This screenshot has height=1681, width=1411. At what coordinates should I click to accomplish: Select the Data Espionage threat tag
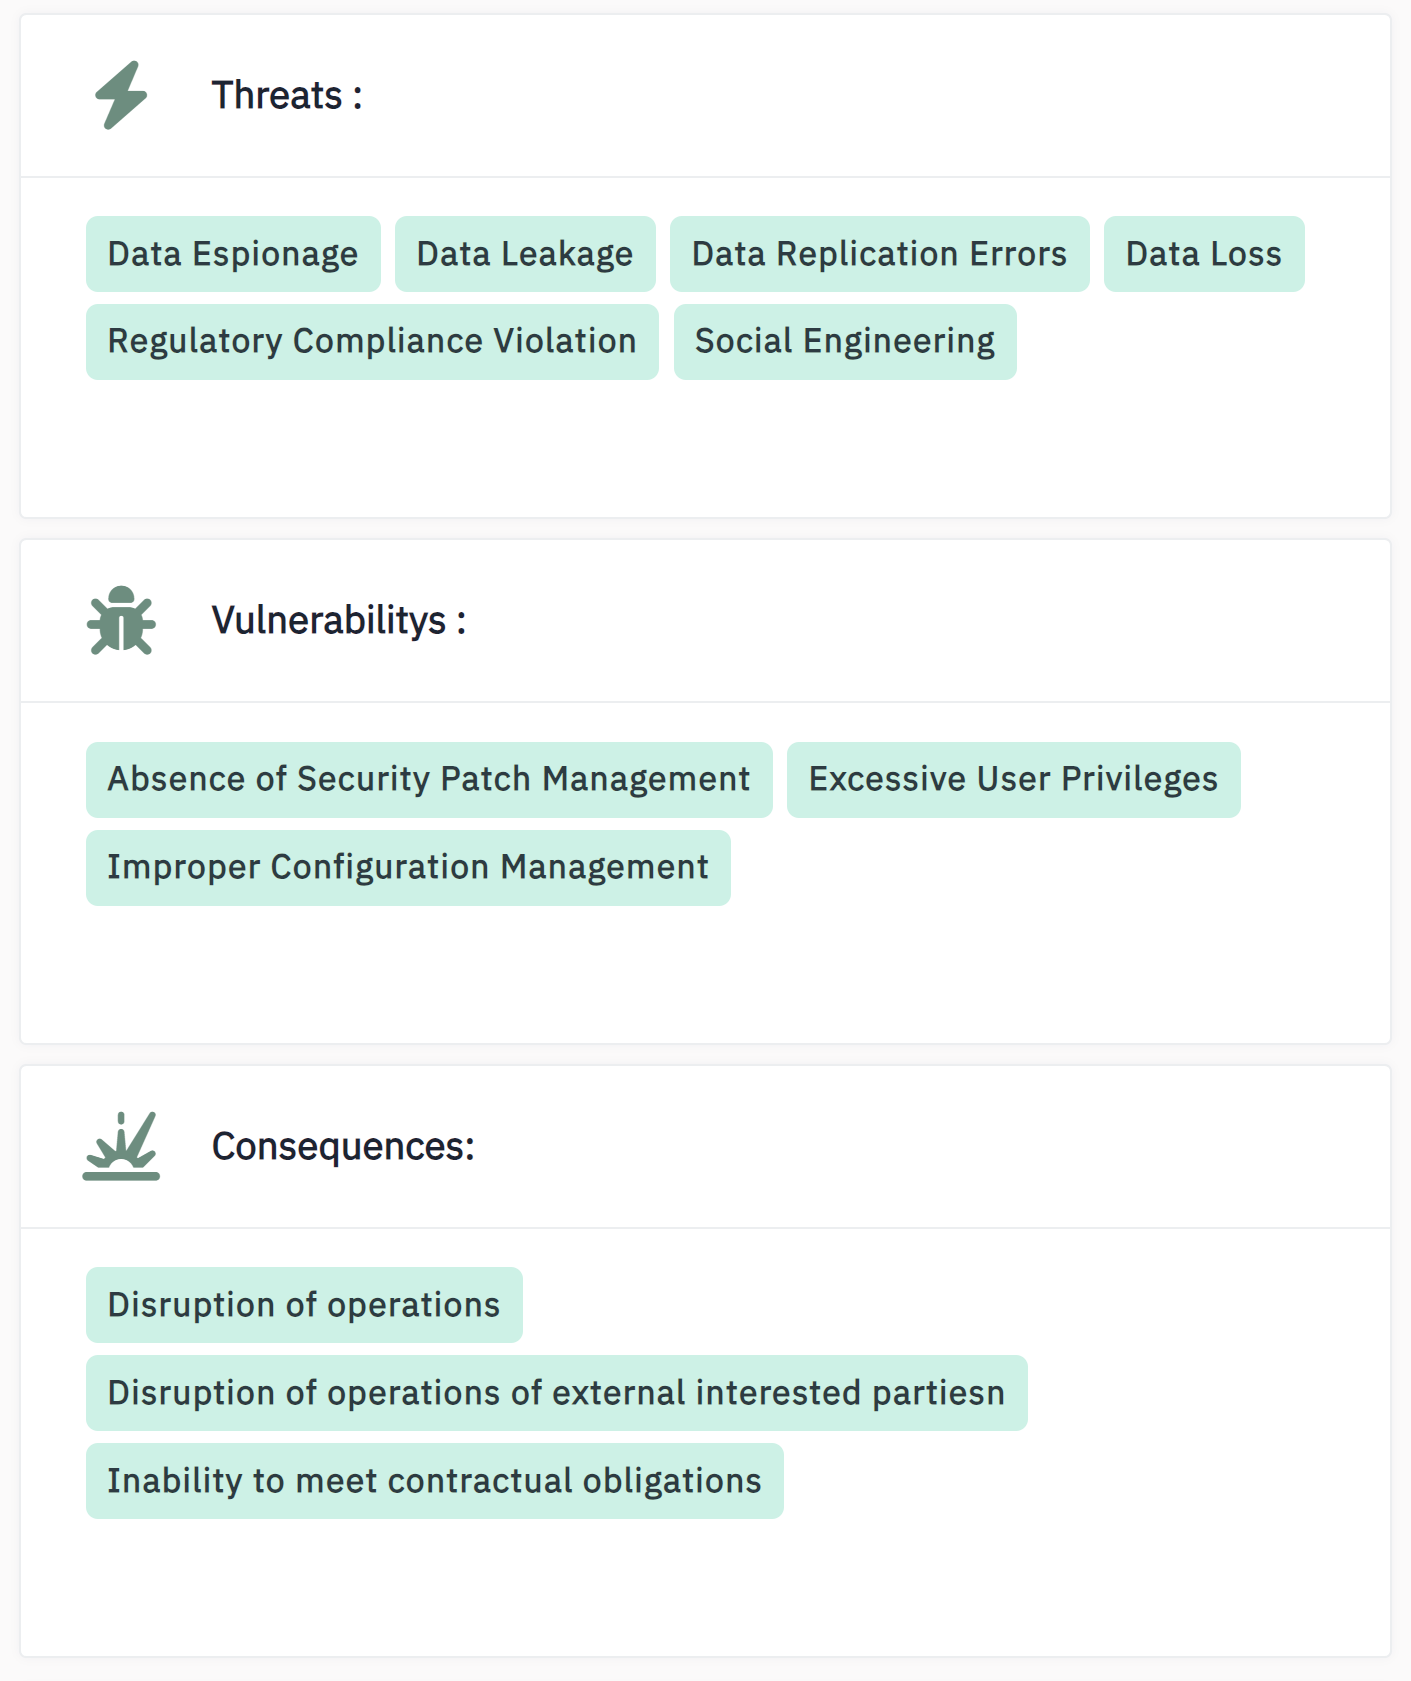pyautogui.click(x=232, y=253)
